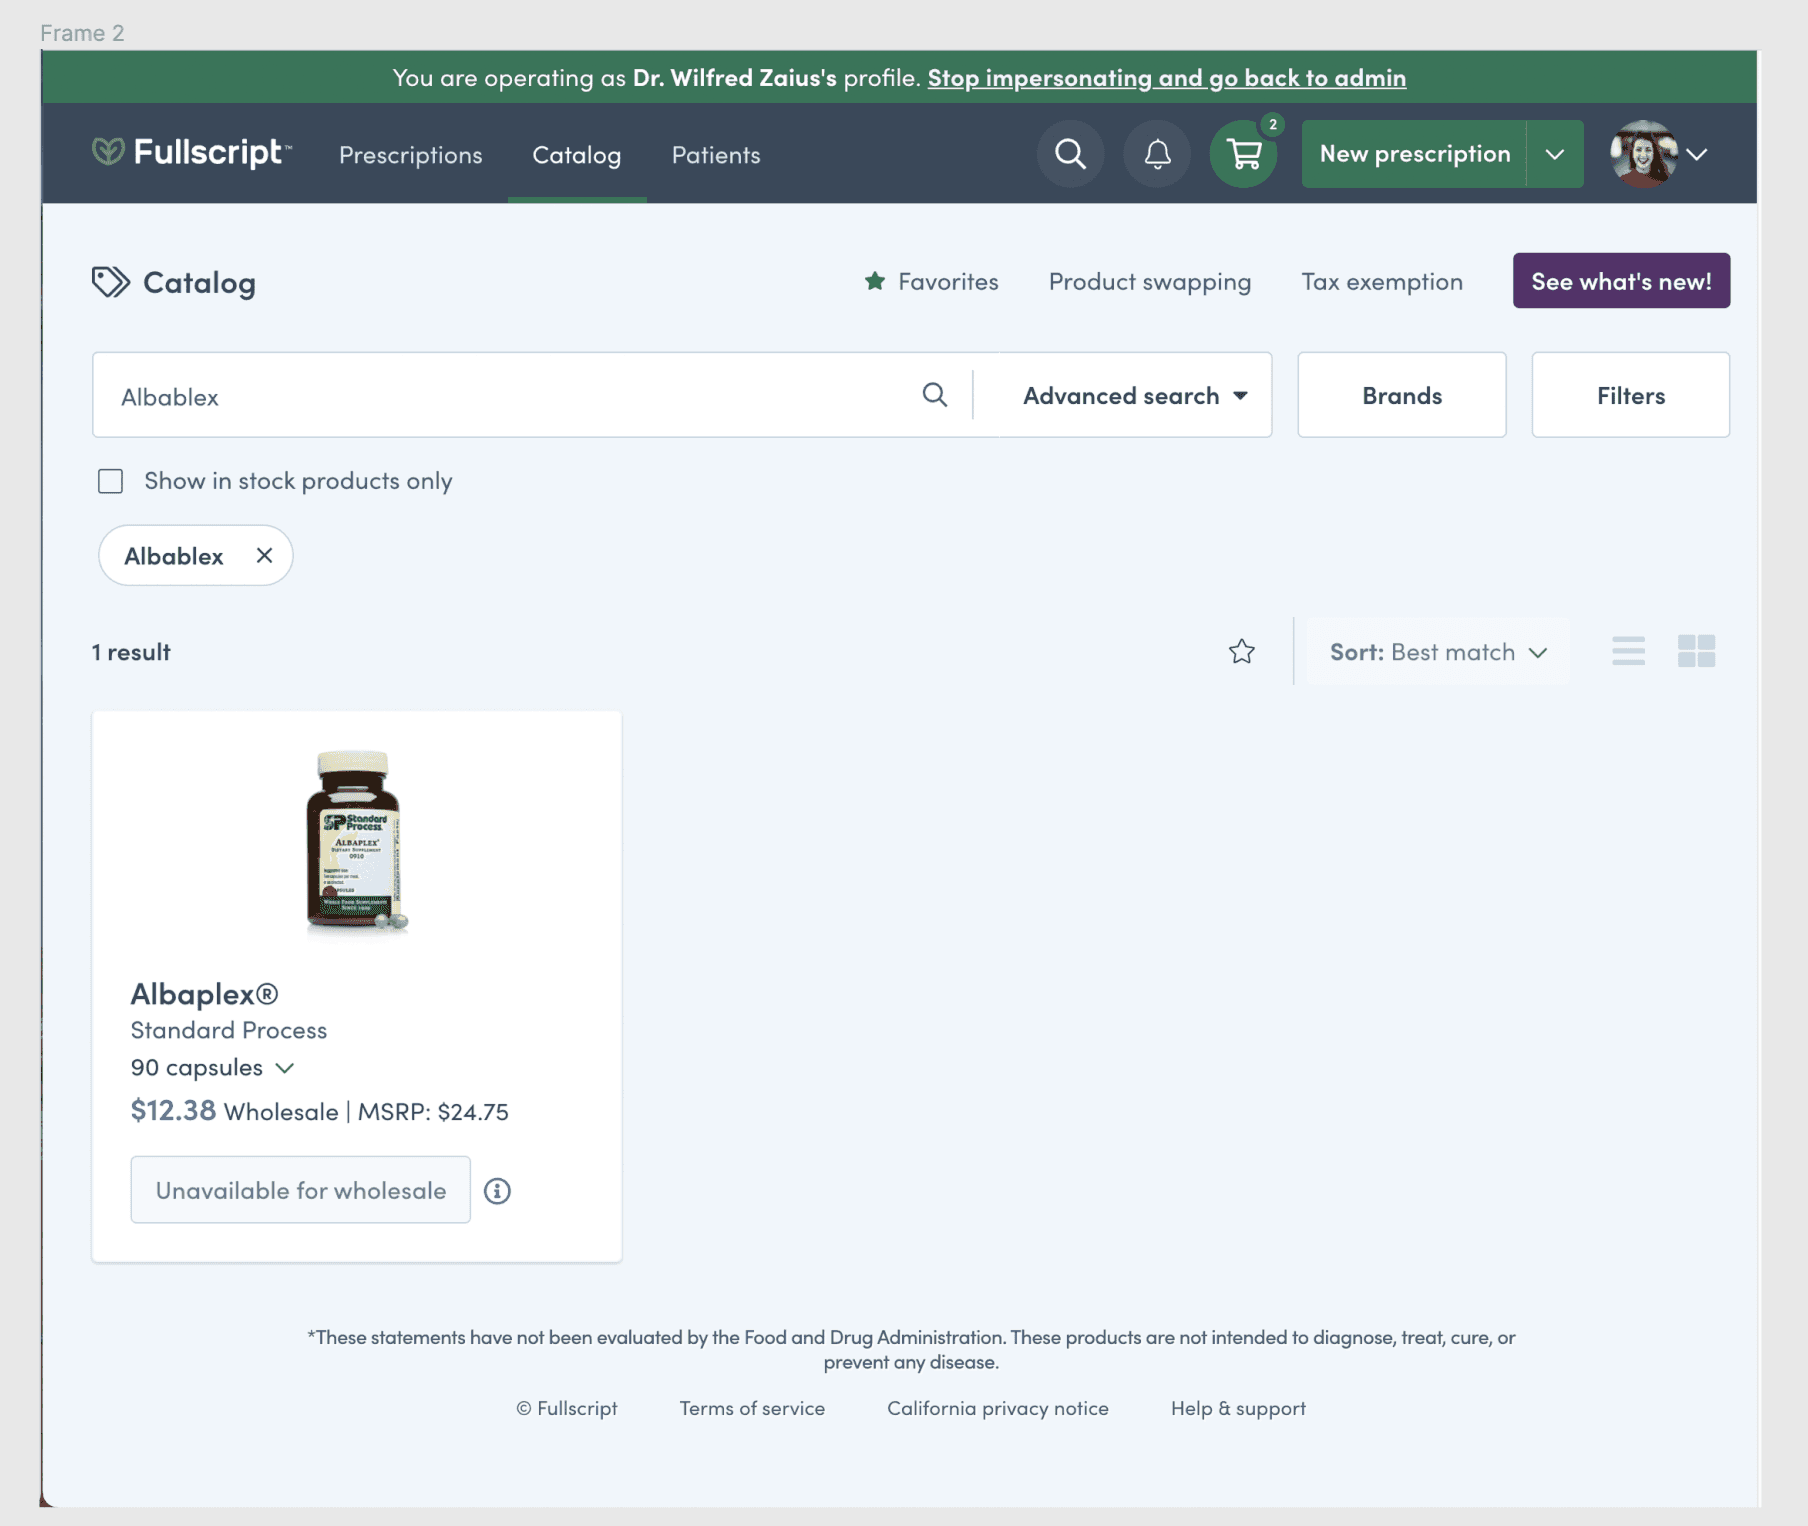Open the Filters button
1808x1526 pixels.
pyautogui.click(x=1630, y=395)
